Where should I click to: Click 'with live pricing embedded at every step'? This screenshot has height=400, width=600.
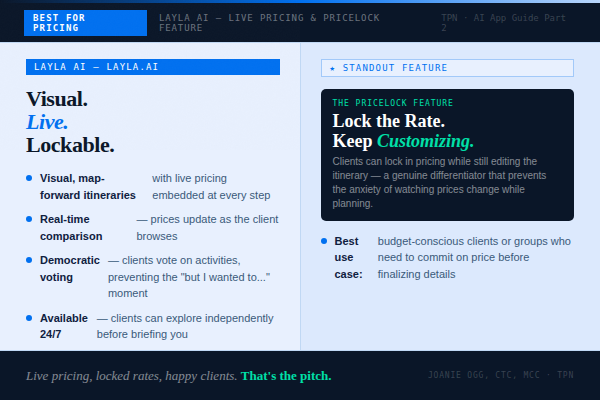[211, 187]
